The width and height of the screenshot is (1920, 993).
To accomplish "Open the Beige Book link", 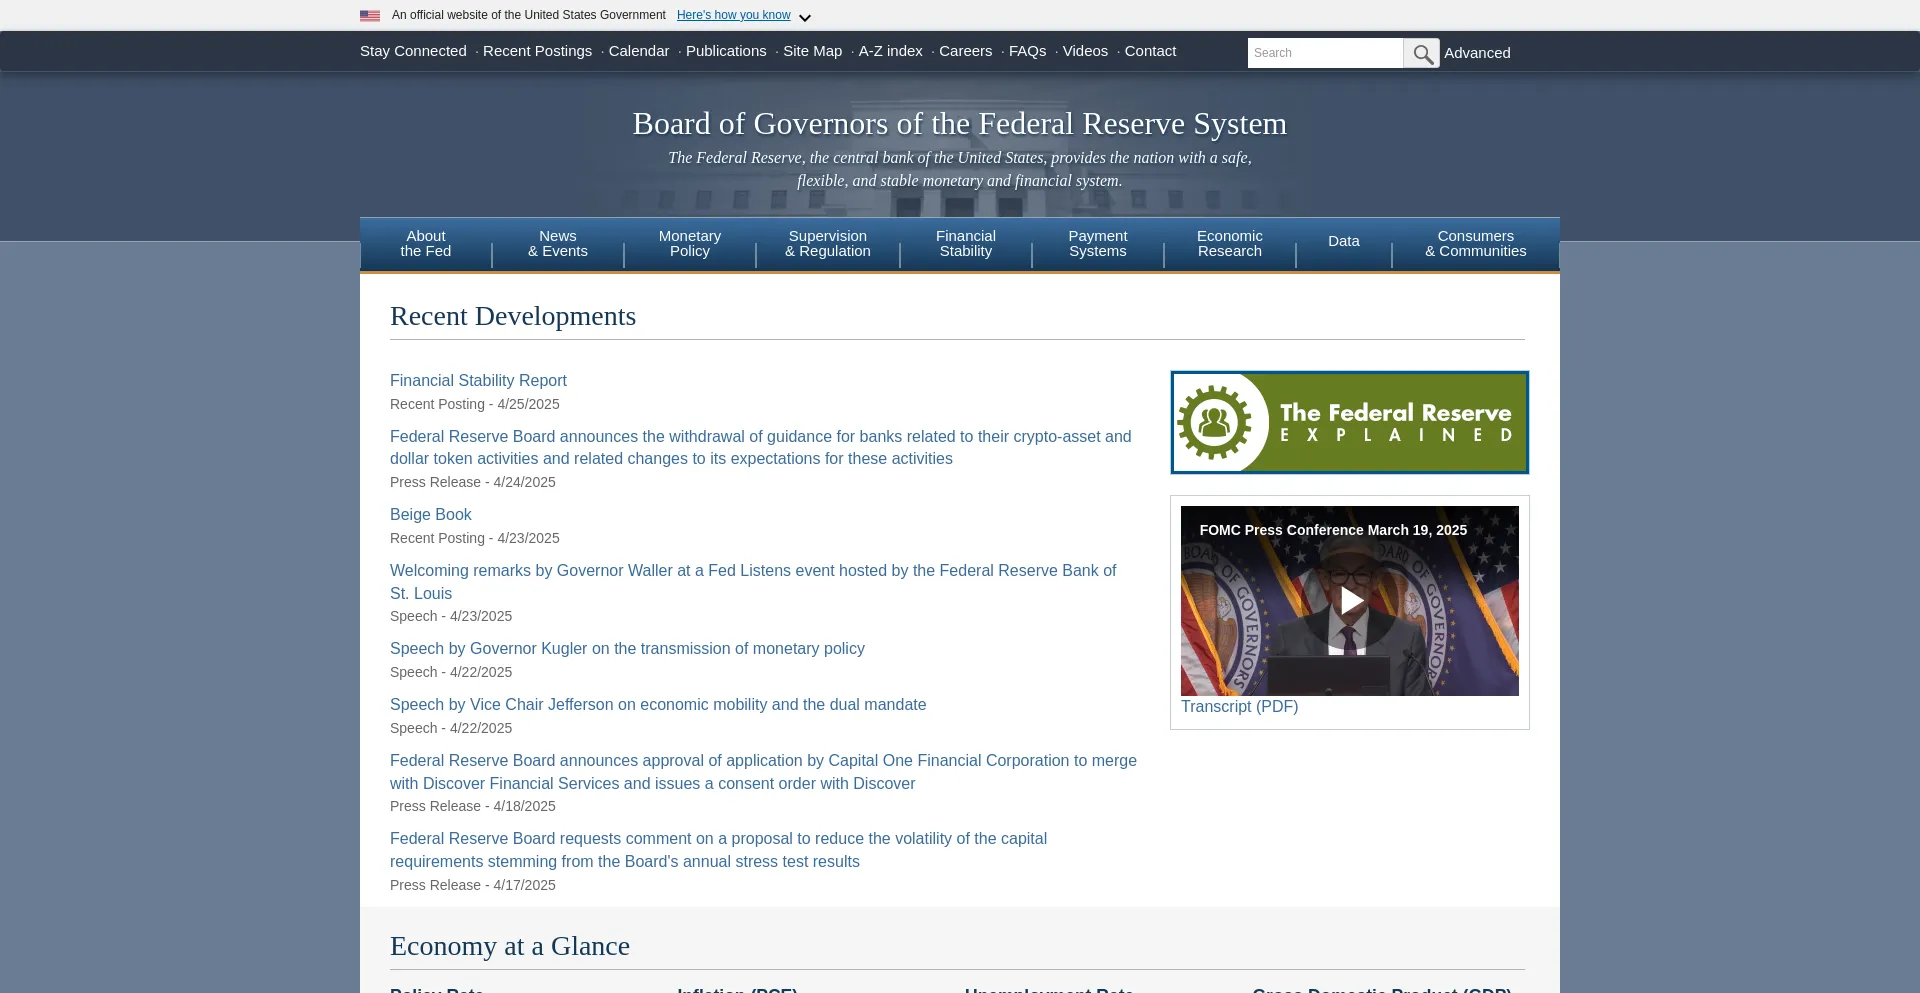I will (x=430, y=515).
